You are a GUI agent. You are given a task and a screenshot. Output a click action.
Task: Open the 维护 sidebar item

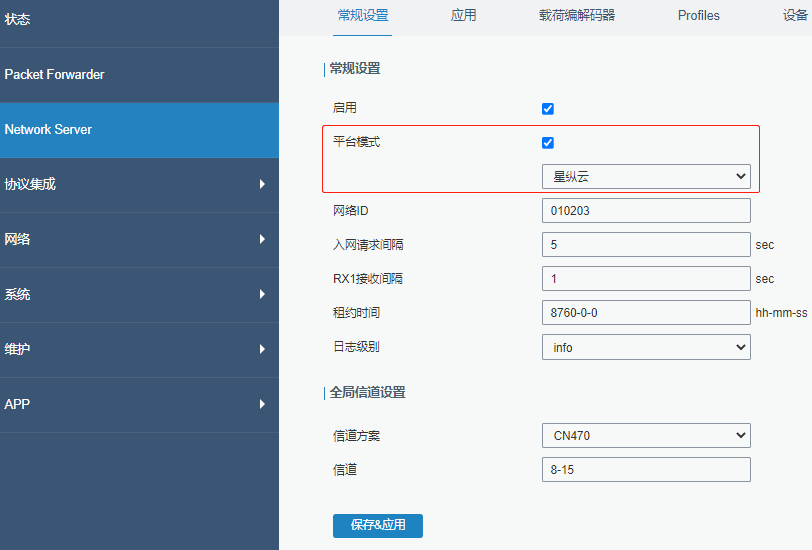[139, 350]
